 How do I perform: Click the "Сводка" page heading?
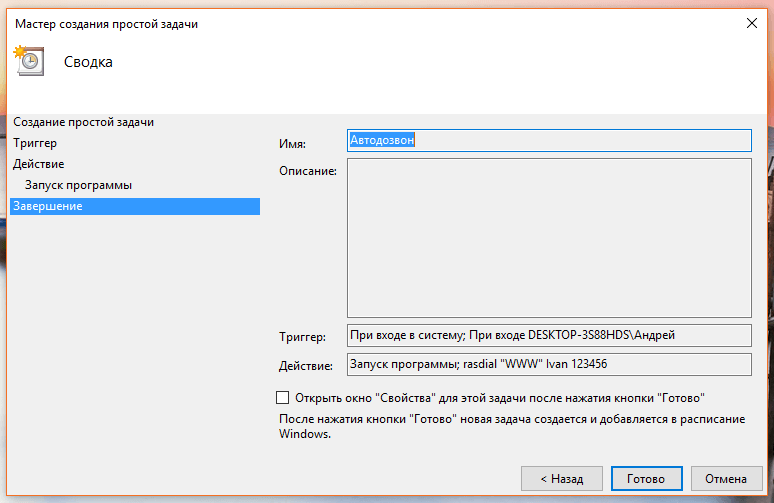[x=88, y=62]
